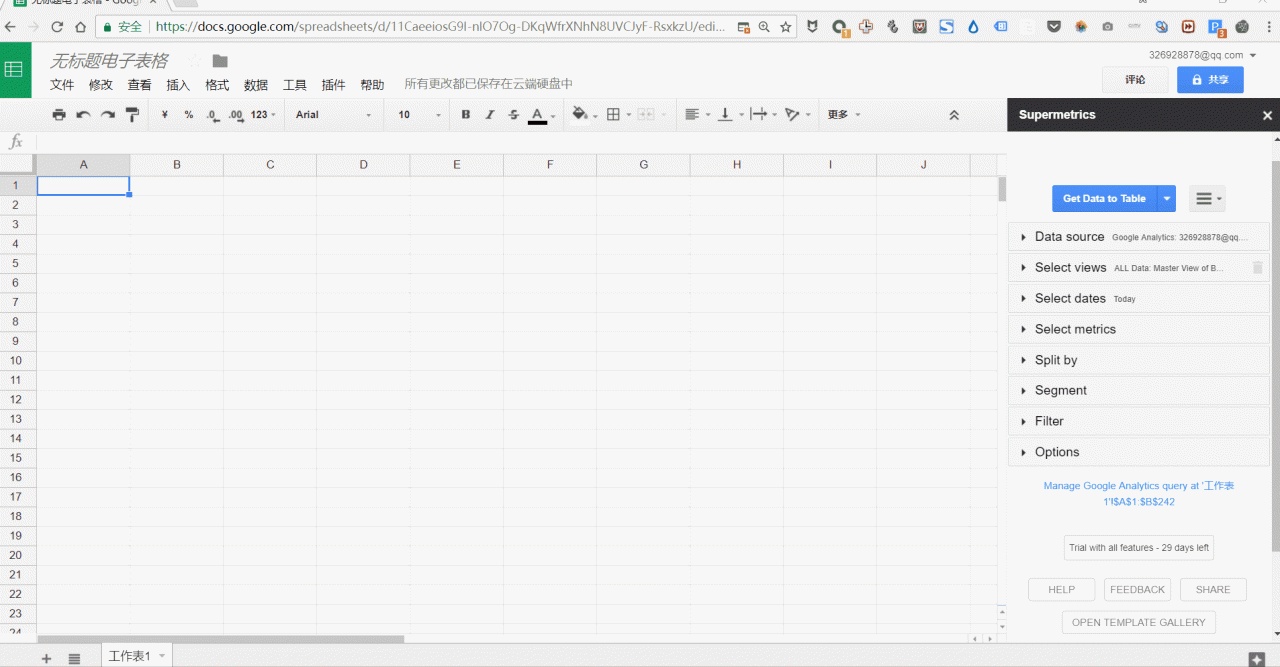Image resolution: width=1280 pixels, height=667 pixels.
Task: Click the paint format roller icon
Action: (132, 115)
